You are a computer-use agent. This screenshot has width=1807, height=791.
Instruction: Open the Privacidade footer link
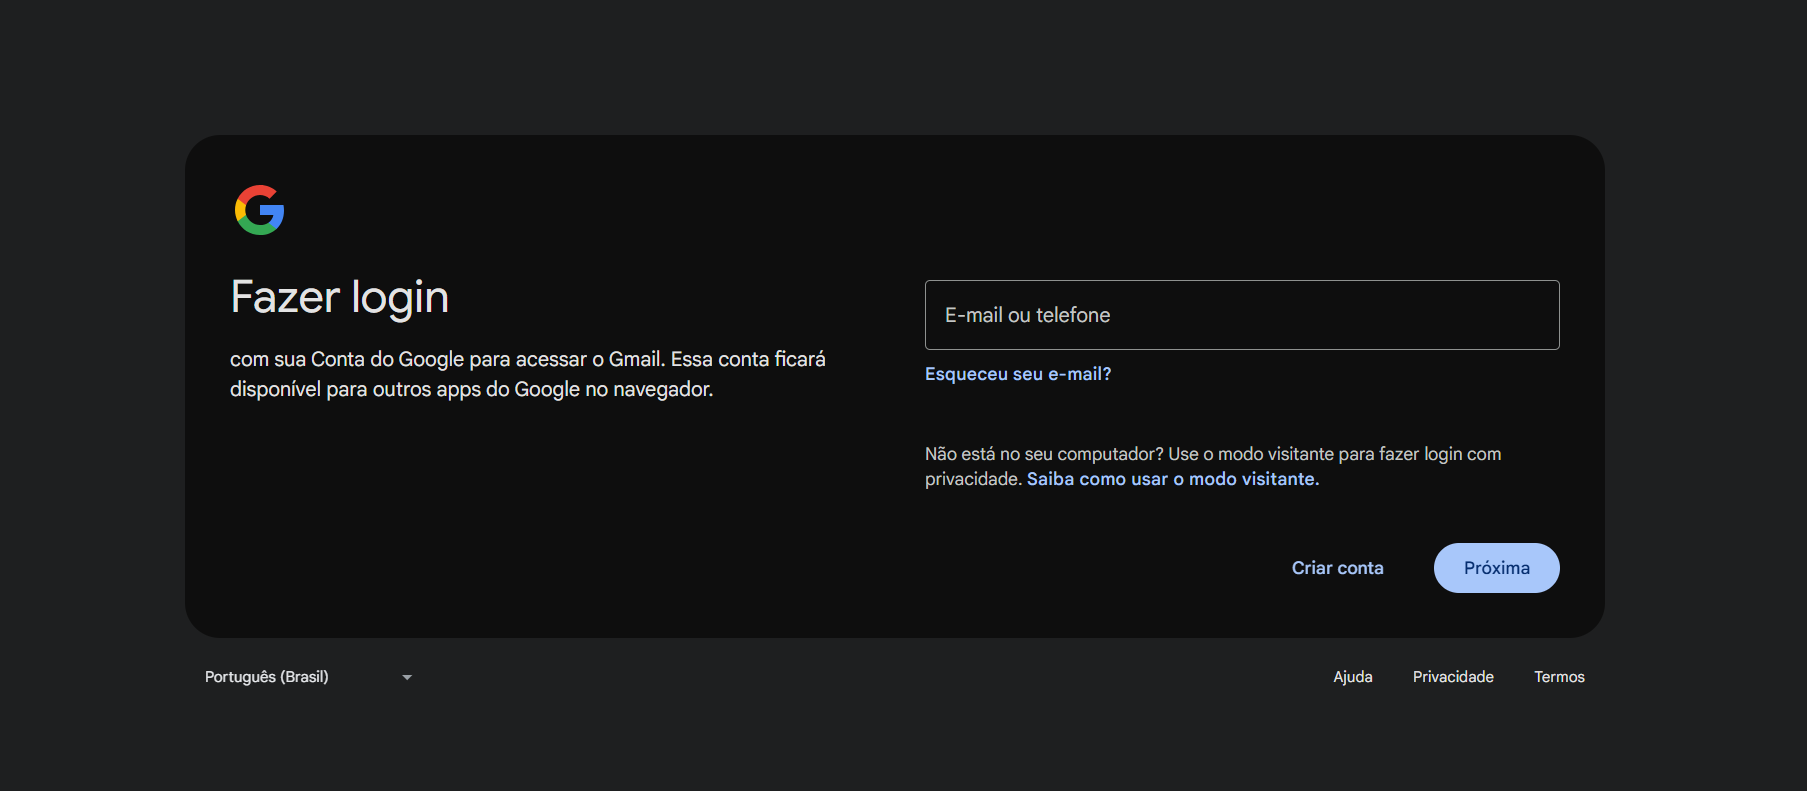pos(1453,677)
